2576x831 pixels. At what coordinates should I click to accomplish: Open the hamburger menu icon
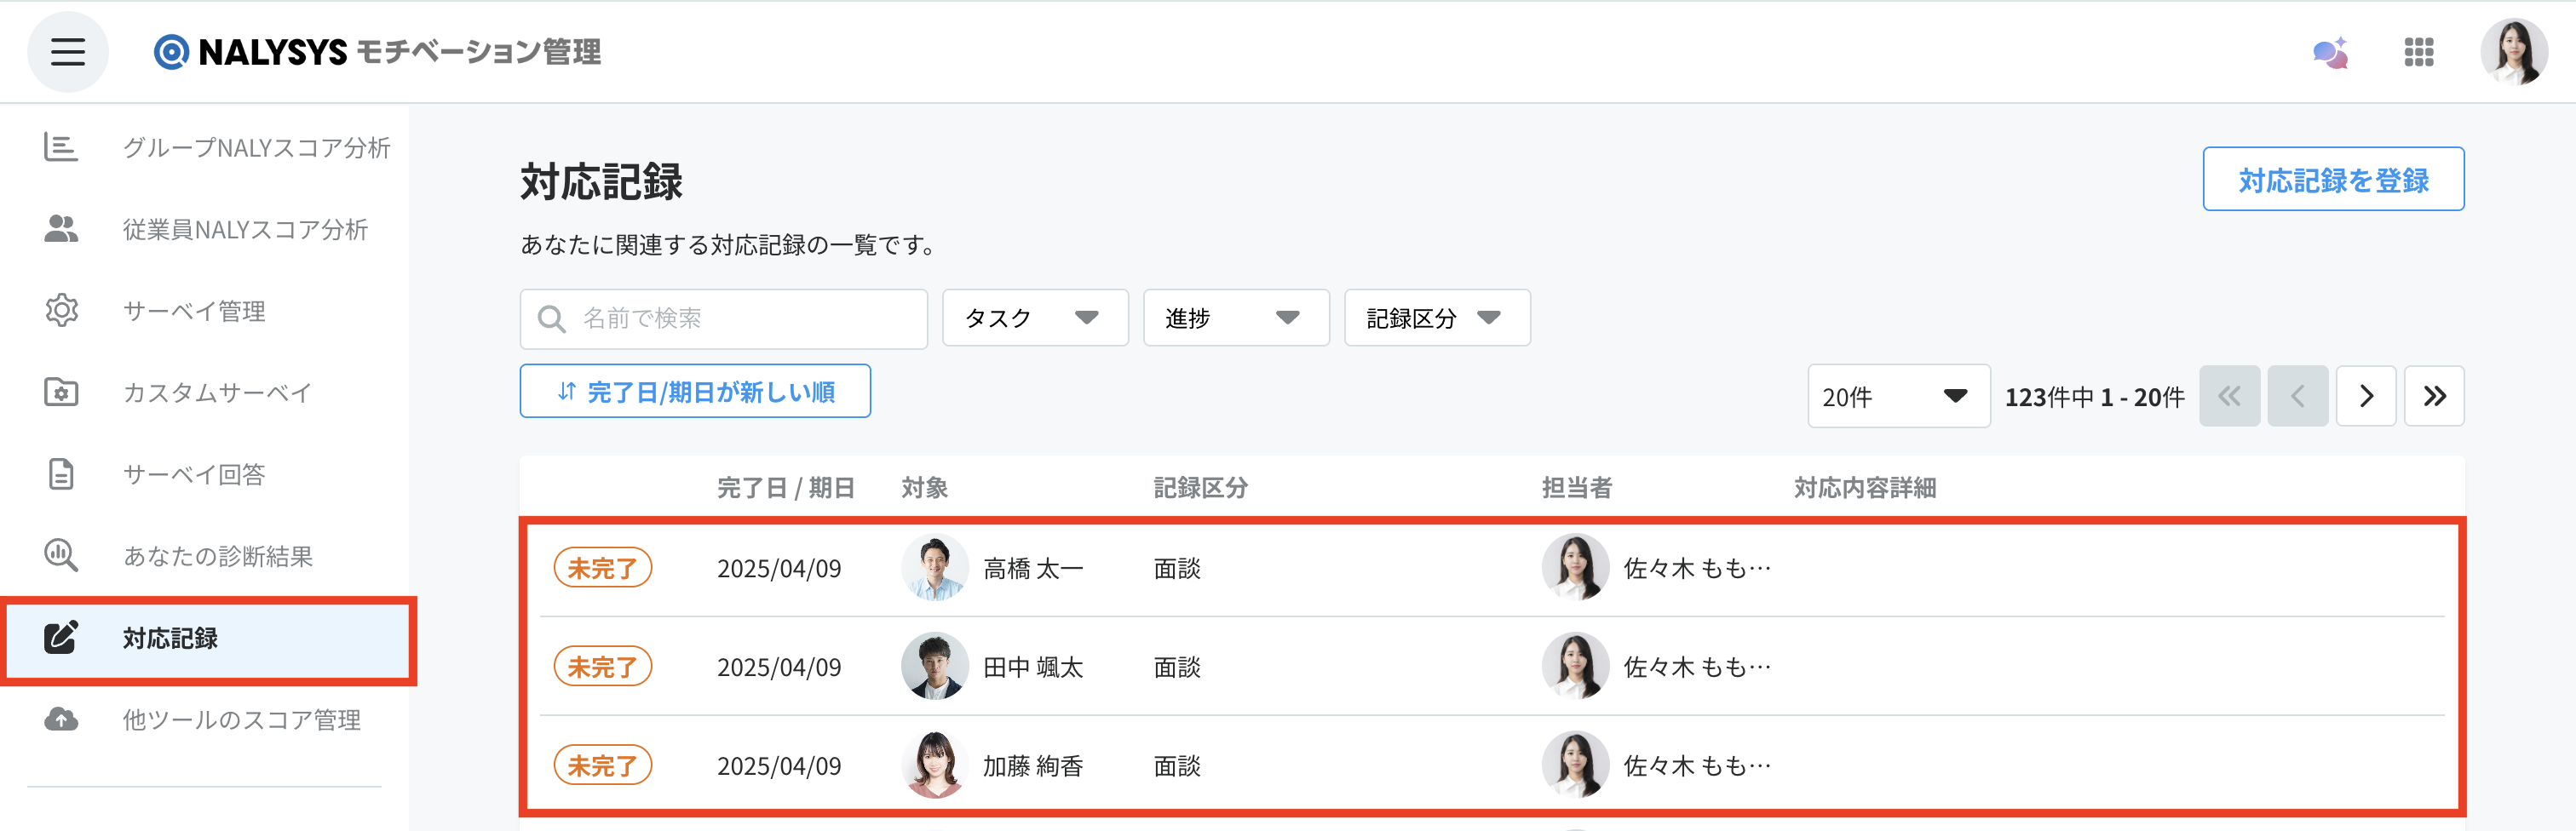[x=68, y=52]
